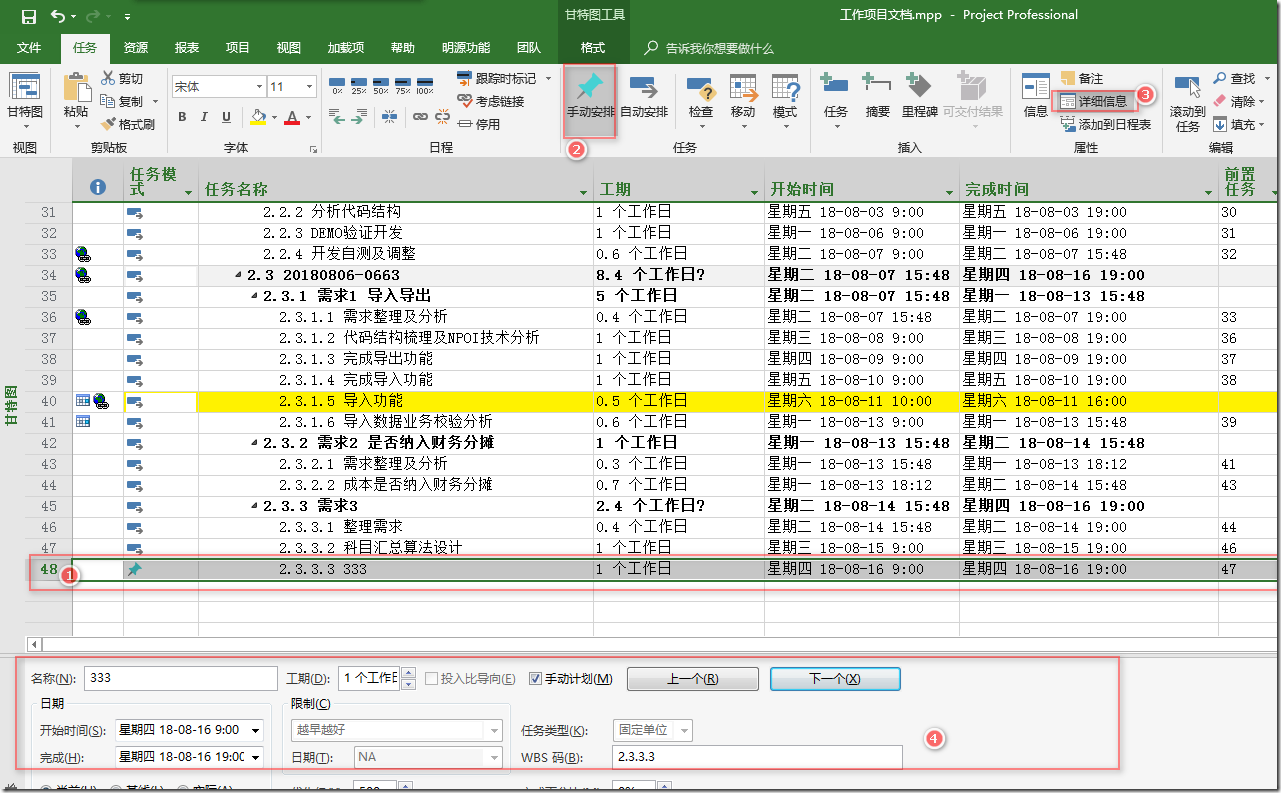Select the 2.3.3.3 333 task name cell
Viewport: 1281px width, 793px height.
click(395, 569)
